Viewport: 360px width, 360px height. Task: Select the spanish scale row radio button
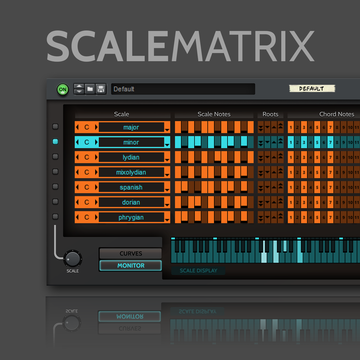pyautogui.click(x=55, y=187)
